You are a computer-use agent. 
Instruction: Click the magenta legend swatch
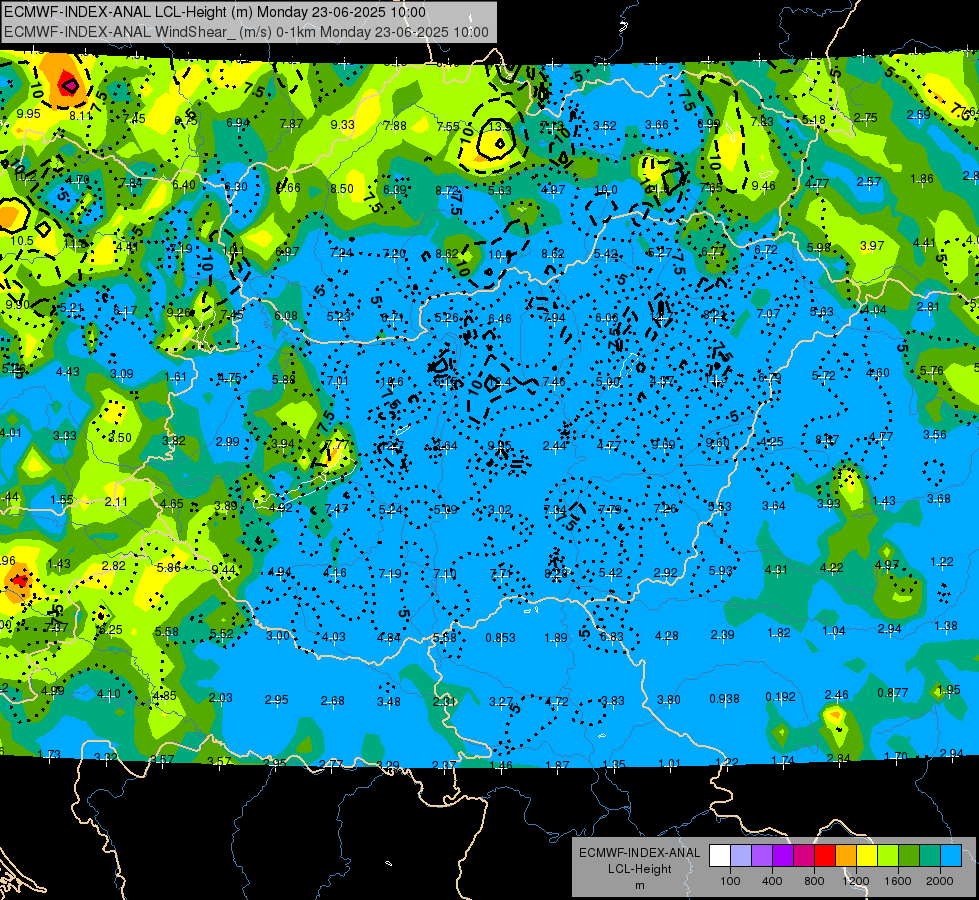(x=804, y=855)
